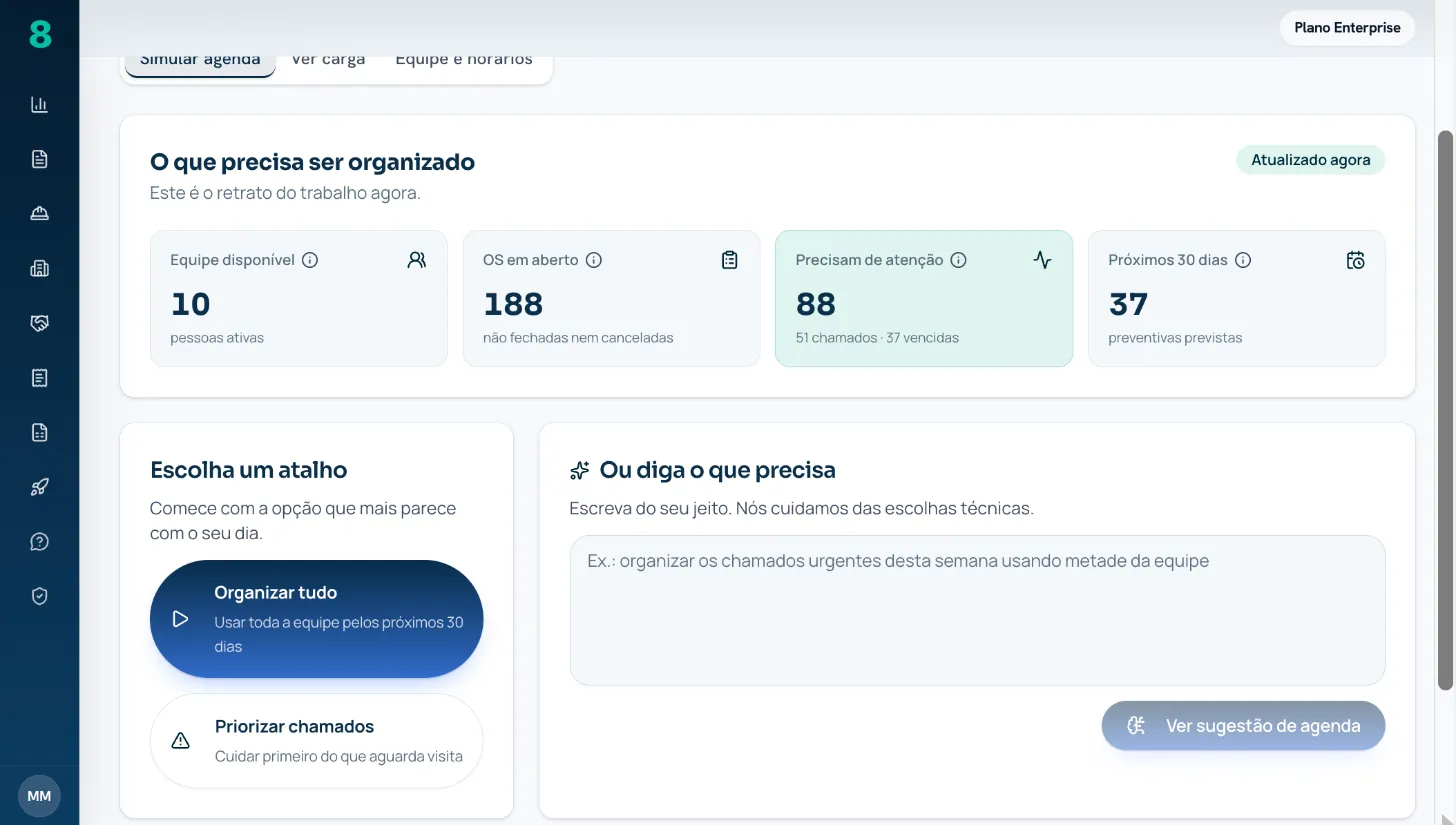Click the Organizar tudo shortcut
Viewport: 1456px width, 825px height.
coord(316,619)
